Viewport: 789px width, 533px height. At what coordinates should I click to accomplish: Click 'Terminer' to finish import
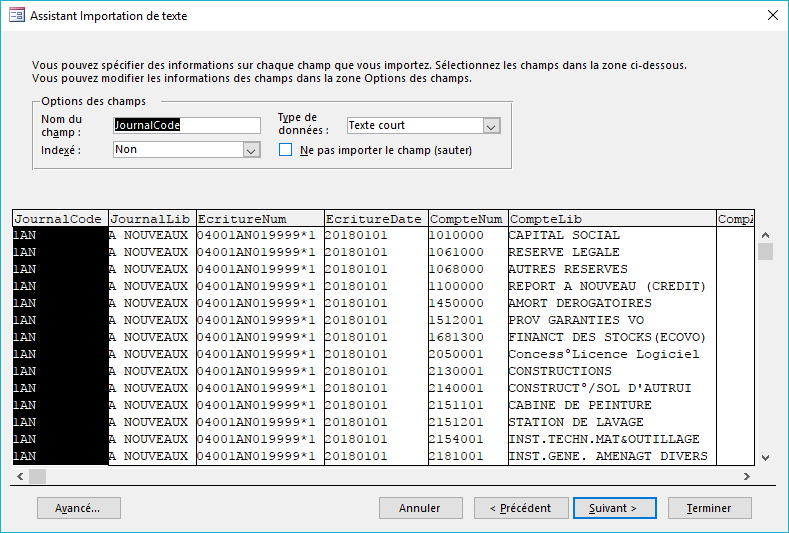pyautogui.click(x=709, y=508)
